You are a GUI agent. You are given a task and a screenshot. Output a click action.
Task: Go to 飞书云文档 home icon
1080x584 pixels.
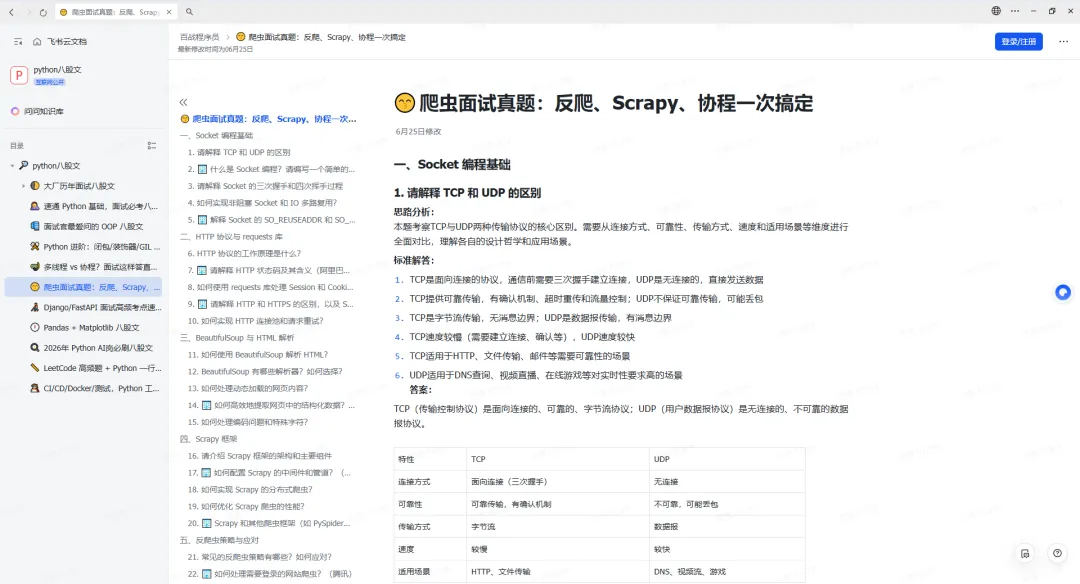(37, 42)
